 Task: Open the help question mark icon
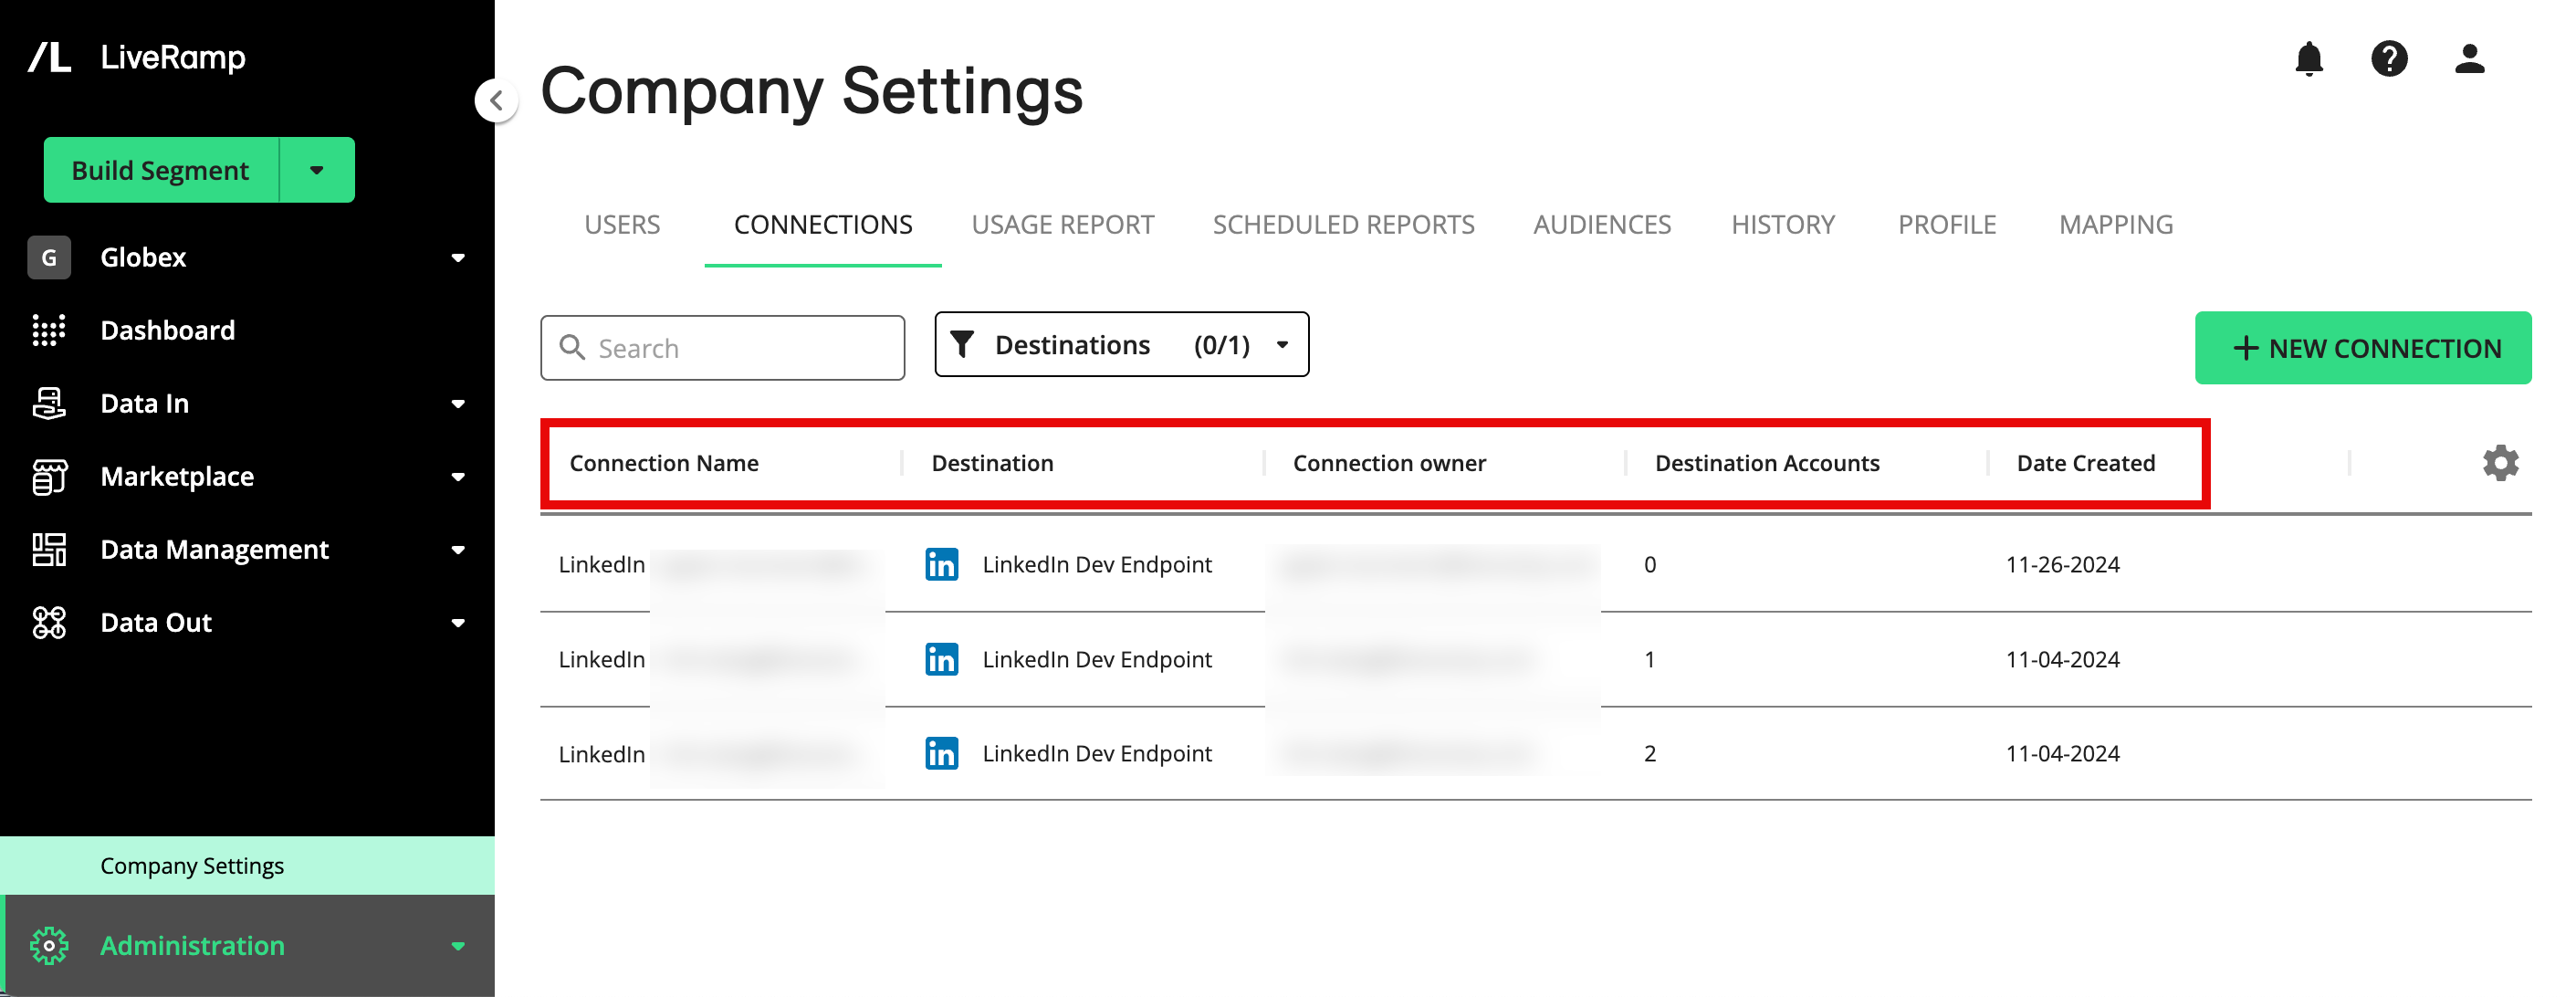(2389, 59)
